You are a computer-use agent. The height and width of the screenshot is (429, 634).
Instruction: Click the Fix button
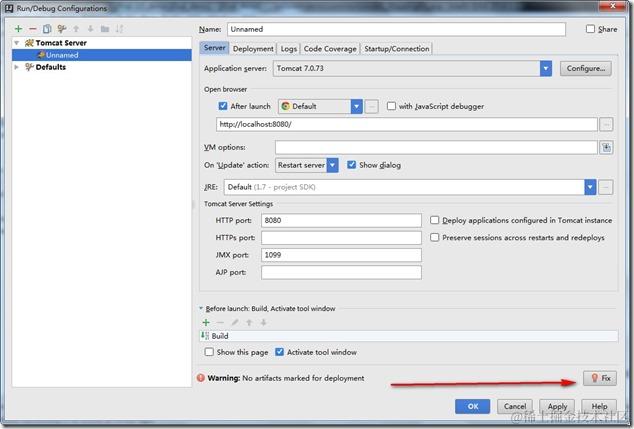(x=600, y=378)
